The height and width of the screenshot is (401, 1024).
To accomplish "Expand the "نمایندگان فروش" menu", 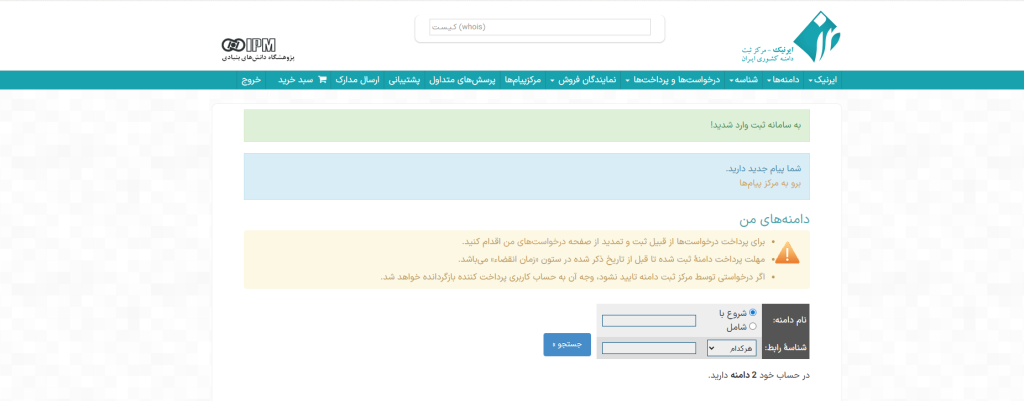I will 584,80.
